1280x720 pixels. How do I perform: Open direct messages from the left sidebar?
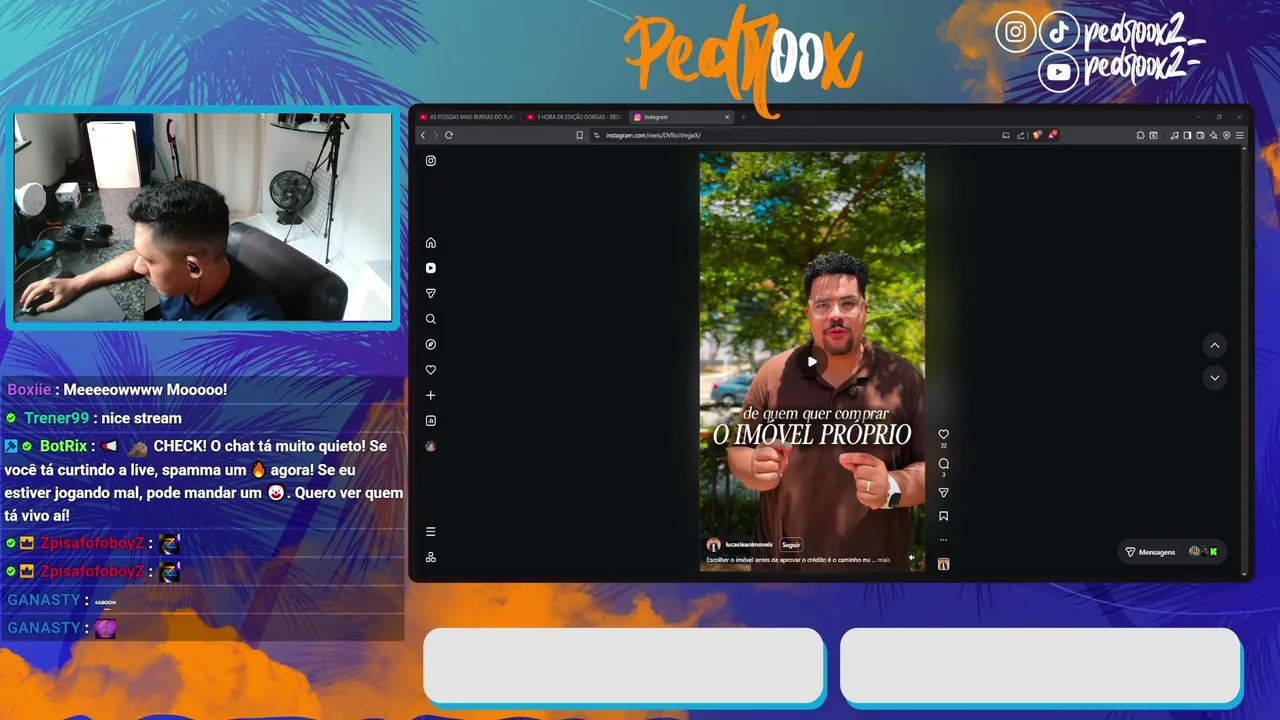click(x=431, y=294)
